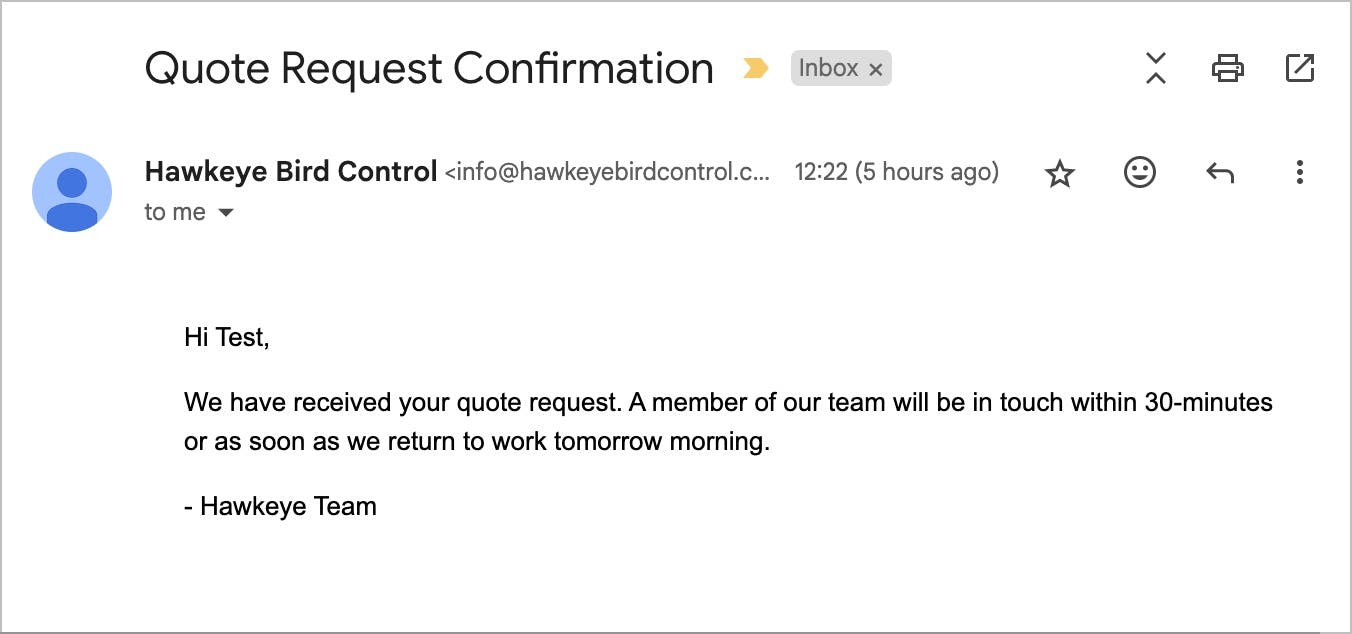Expand recipient details next to "to me"

tap(226, 212)
